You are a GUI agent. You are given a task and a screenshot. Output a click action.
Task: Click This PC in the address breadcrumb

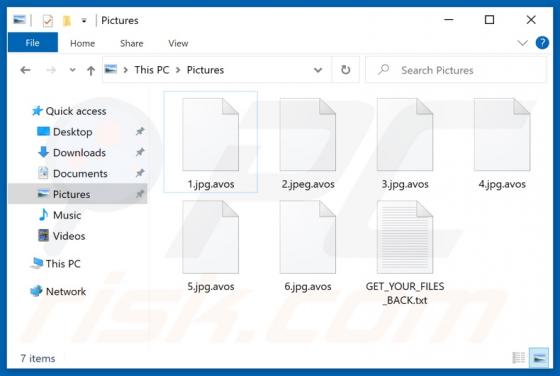152,70
